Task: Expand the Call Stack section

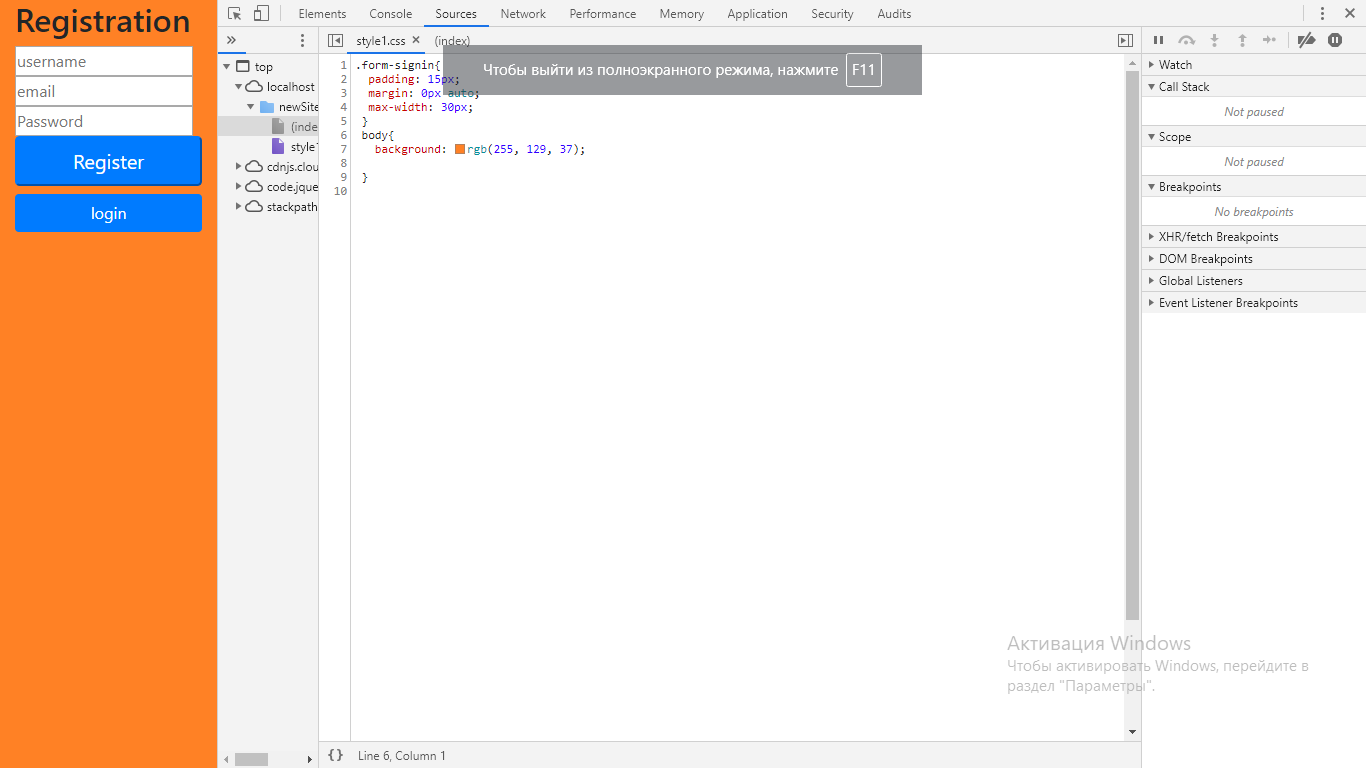Action: point(1254,87)
